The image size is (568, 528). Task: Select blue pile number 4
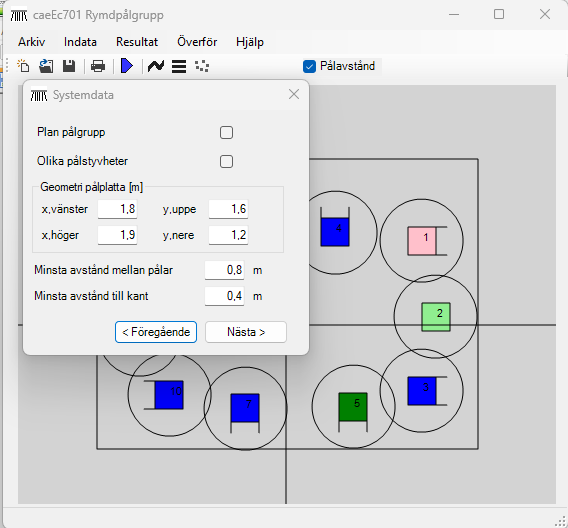coord(335,232)
